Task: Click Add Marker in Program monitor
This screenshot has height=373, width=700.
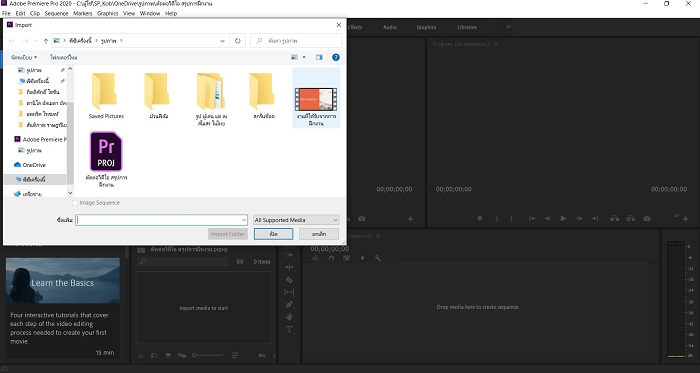Action: (x=480, y=219)
